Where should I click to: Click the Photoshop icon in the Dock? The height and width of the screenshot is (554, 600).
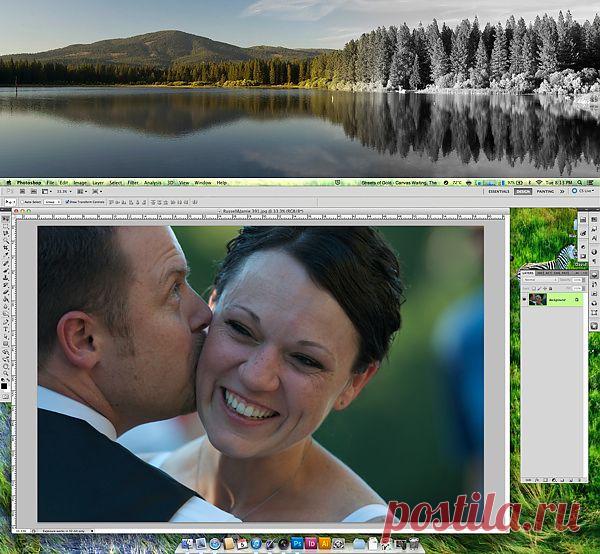tap(297, 543)
